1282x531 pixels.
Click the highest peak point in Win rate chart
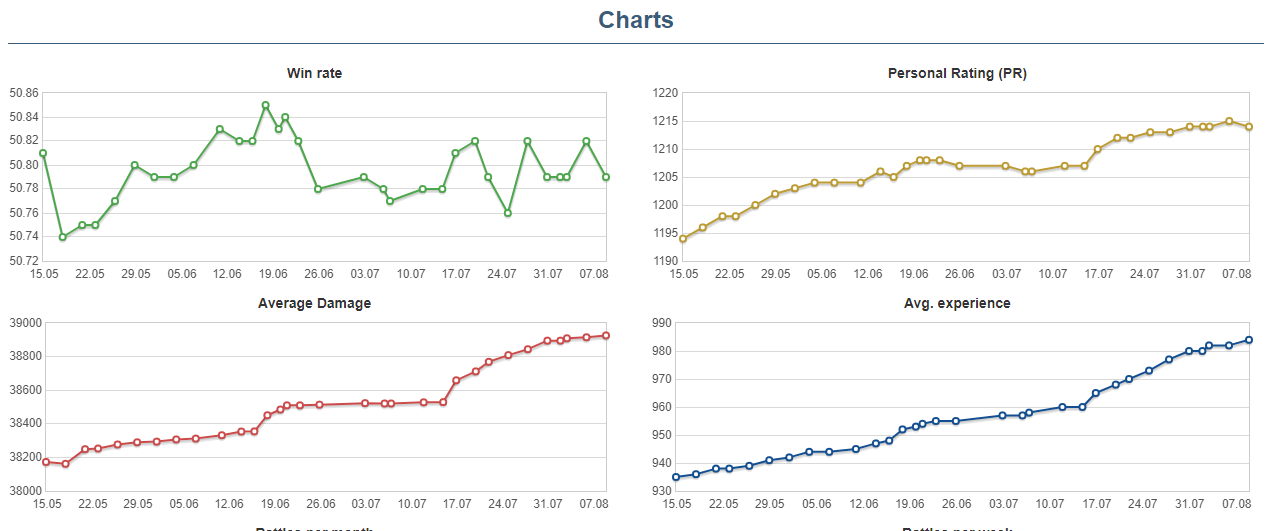point(265,105)
